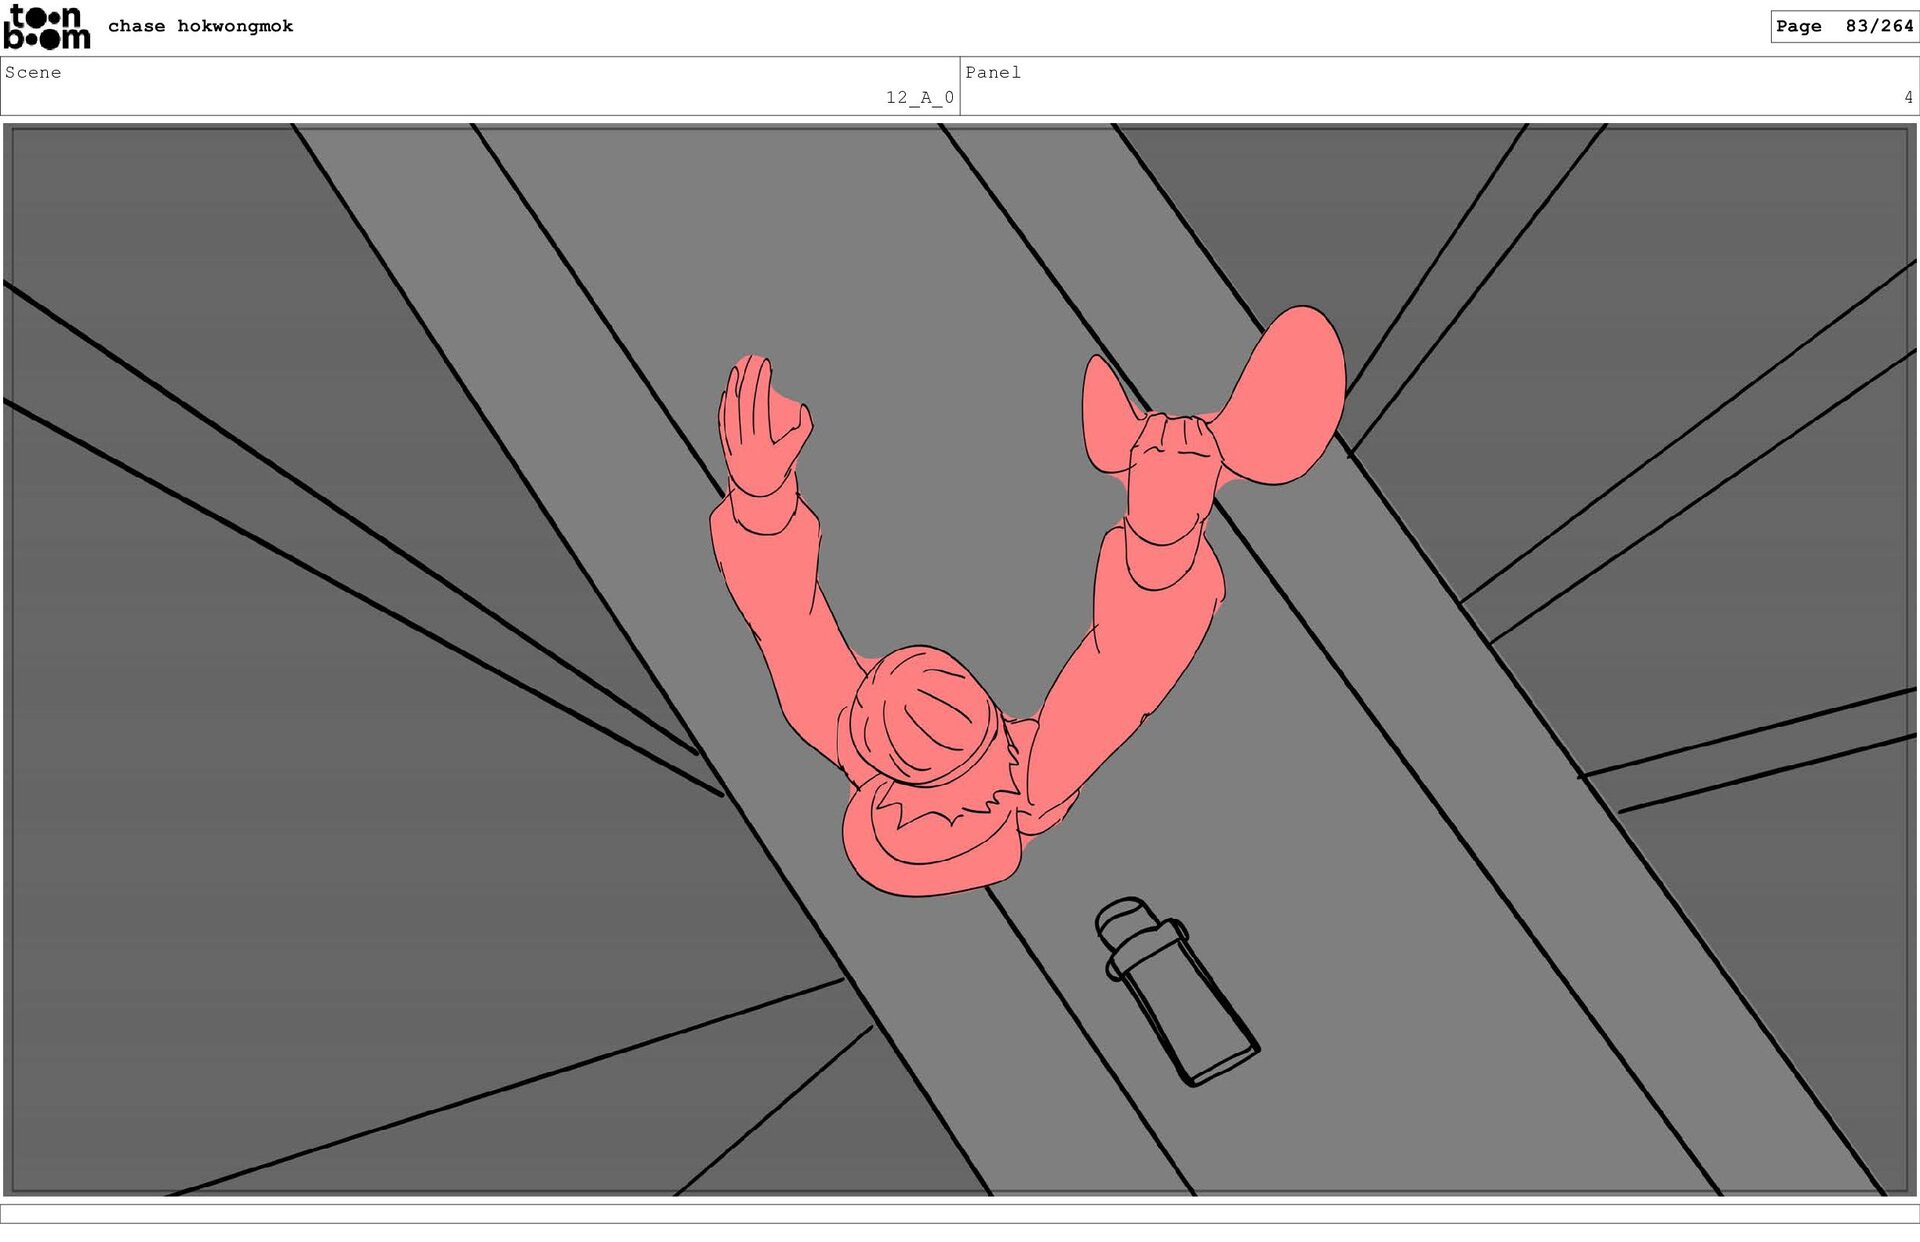Select the panel number 4
Image resolution: width=1920 pixels, height=1242 pixels.
[x=1907, y=97]
